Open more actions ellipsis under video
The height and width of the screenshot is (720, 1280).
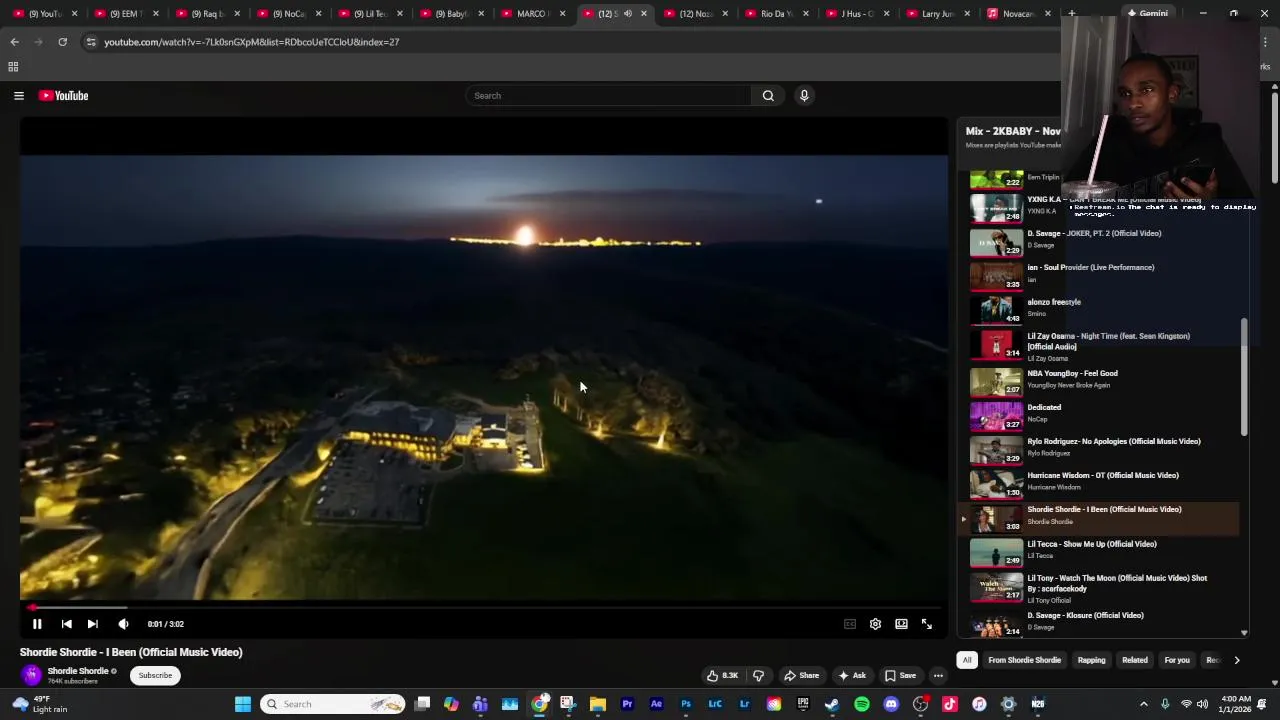tap(938, 676)
